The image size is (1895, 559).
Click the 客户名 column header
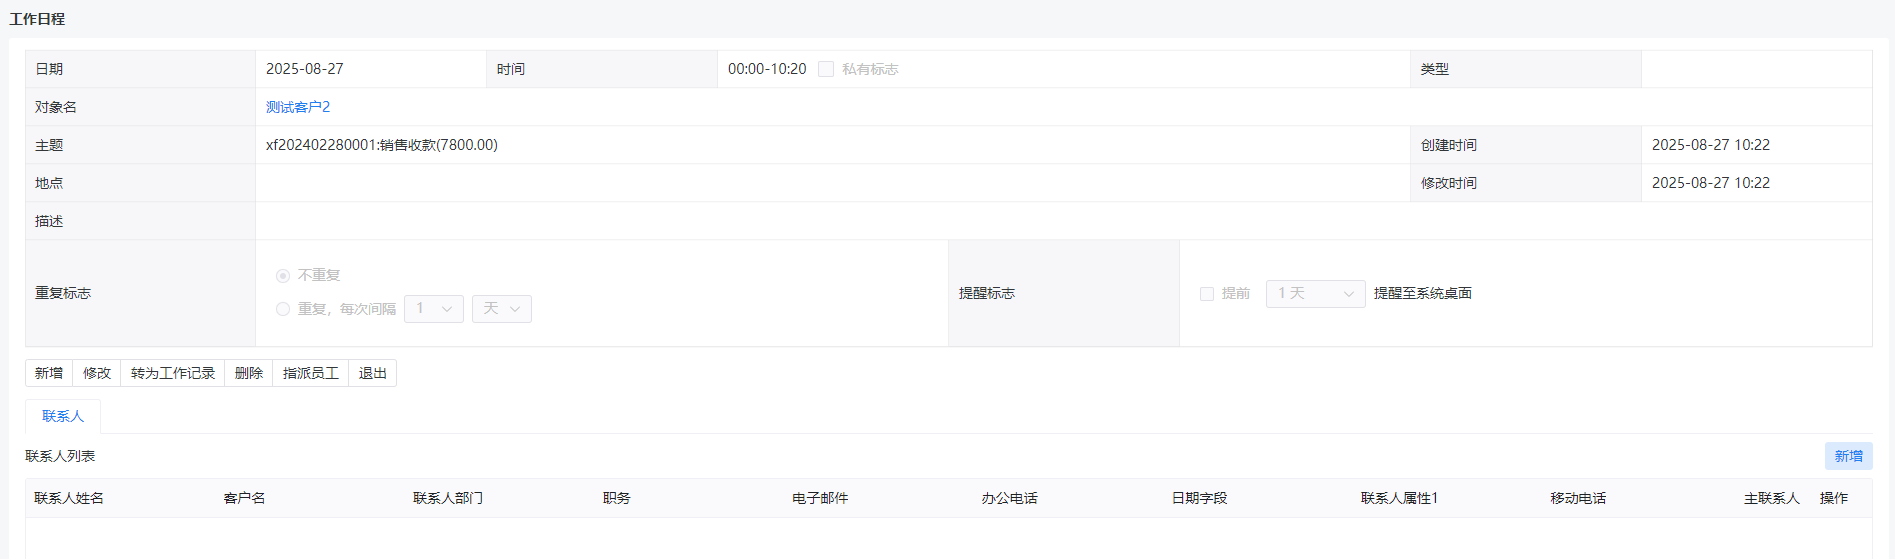[x=245, y=498]
